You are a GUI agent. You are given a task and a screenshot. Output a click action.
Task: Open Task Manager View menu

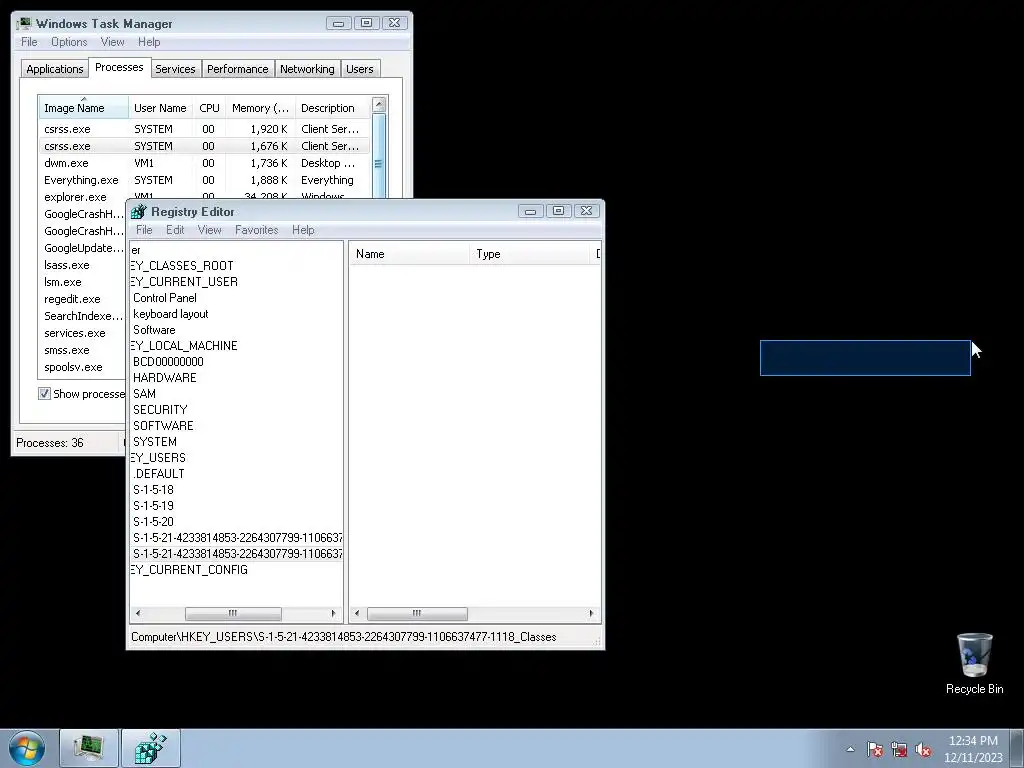[112, 42]
